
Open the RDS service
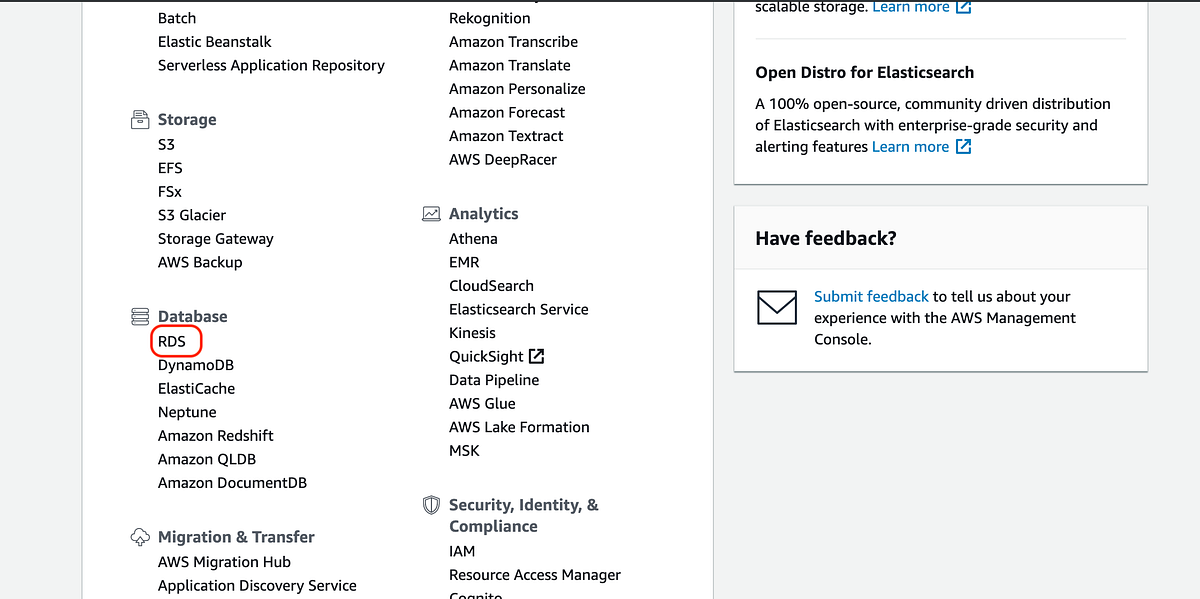(172, 341)
